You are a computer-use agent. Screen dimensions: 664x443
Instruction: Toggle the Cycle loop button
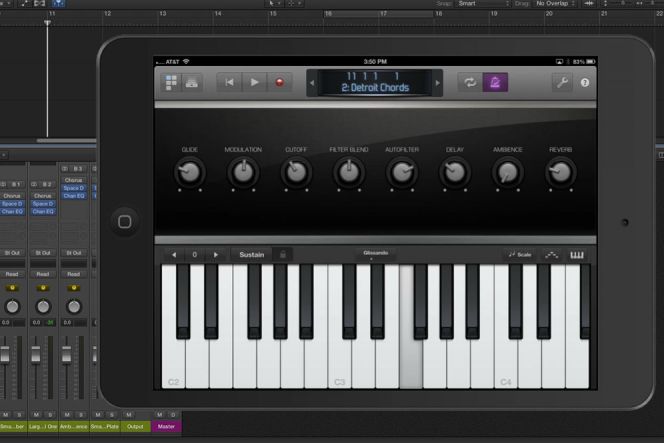(x=470, y=83)
